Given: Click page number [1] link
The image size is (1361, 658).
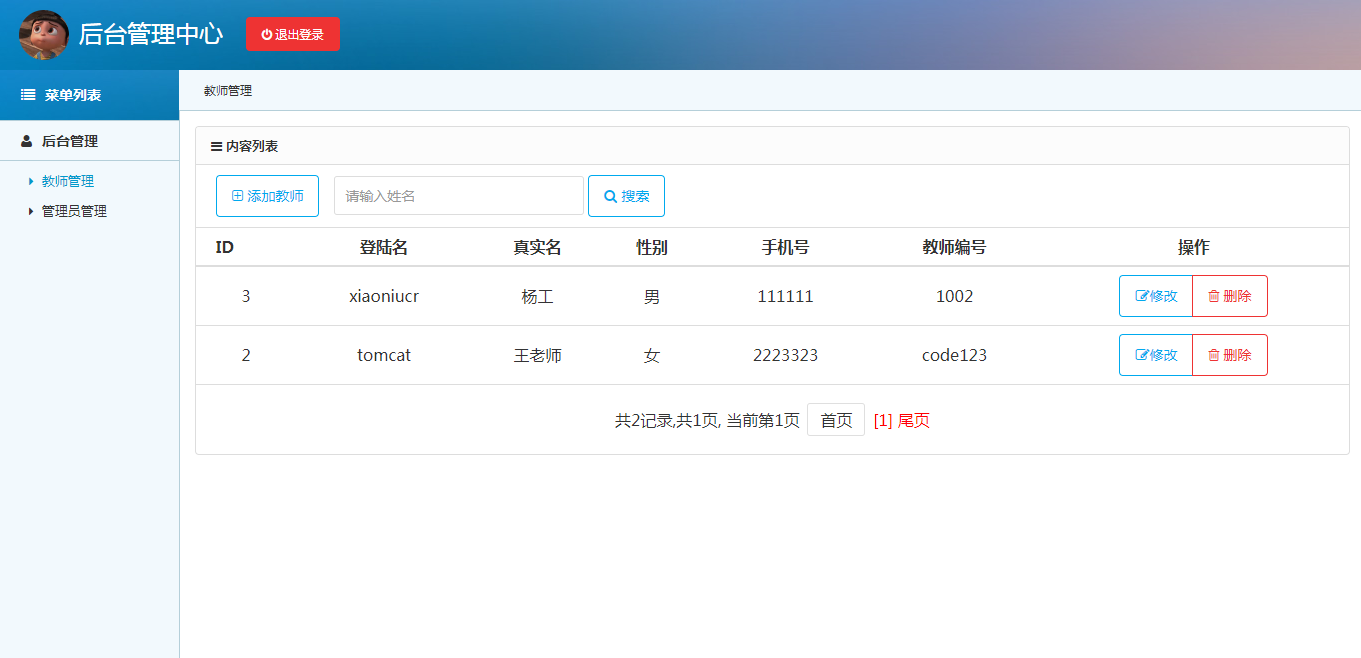Looking at the screenshot, I should tap(883, 421).
